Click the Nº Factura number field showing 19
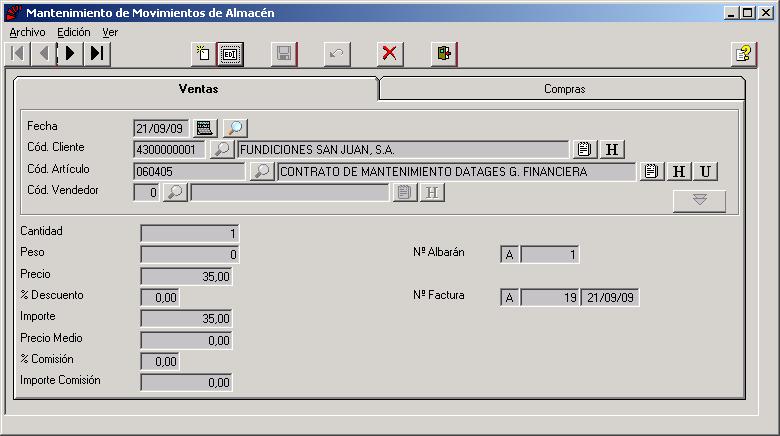The width and height of the screenshot is (780, 436). pos(550,298)
